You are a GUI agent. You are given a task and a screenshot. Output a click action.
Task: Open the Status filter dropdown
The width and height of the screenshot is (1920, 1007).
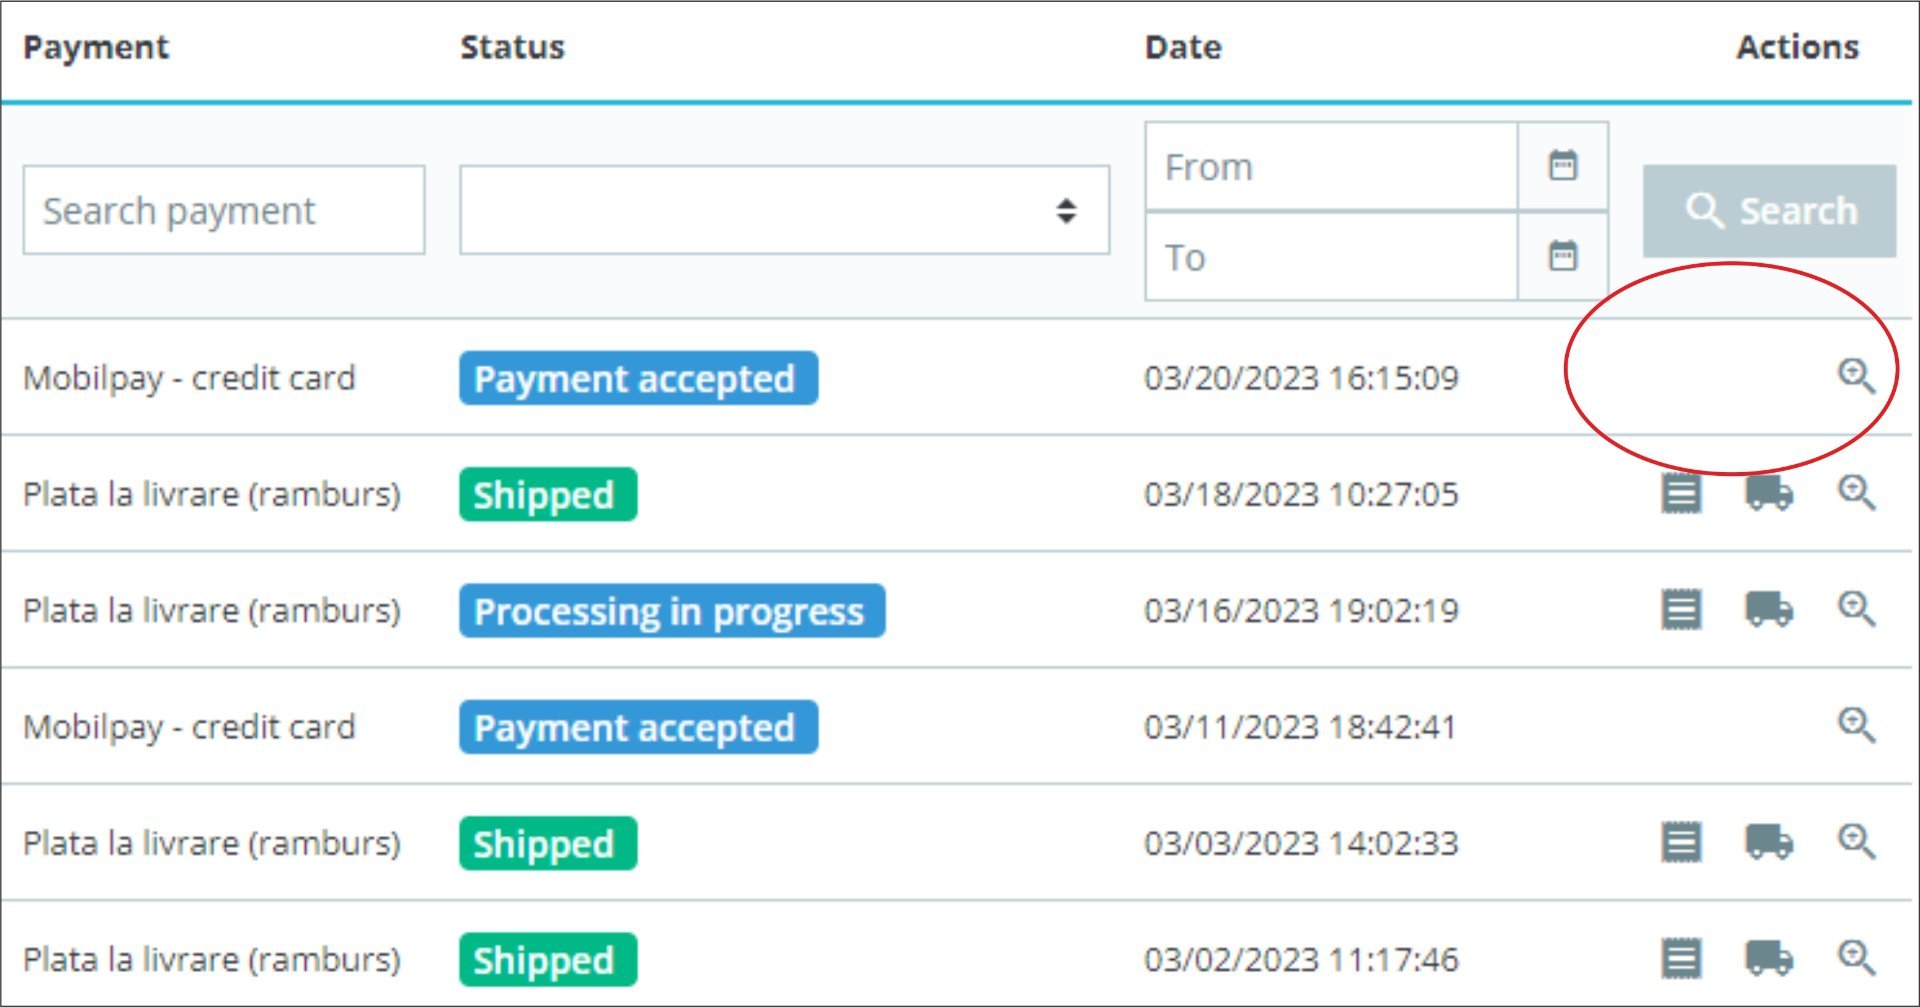[x=784, y=210]
